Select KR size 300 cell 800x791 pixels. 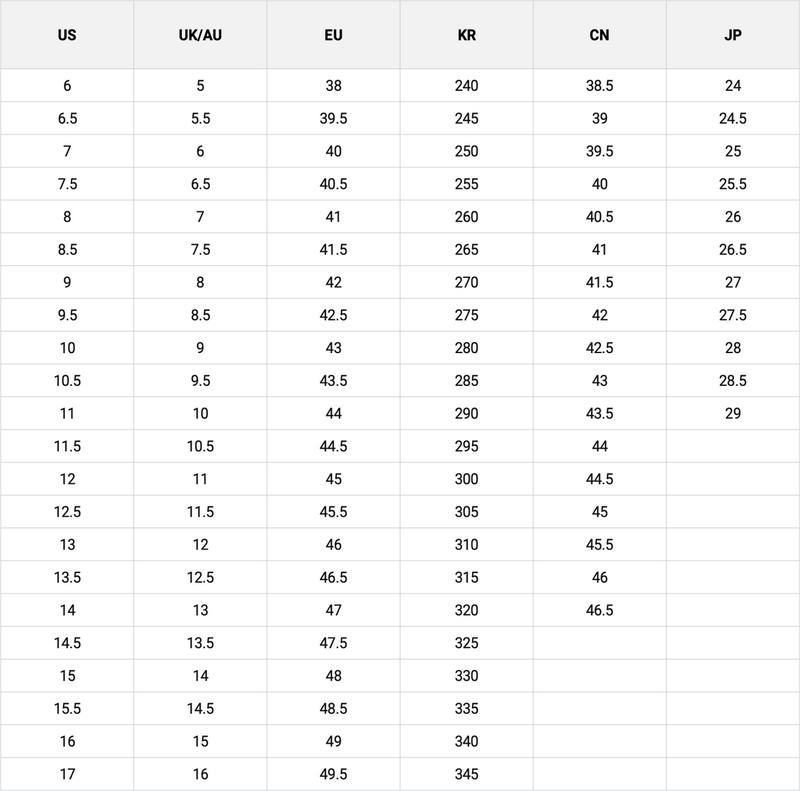466,479
